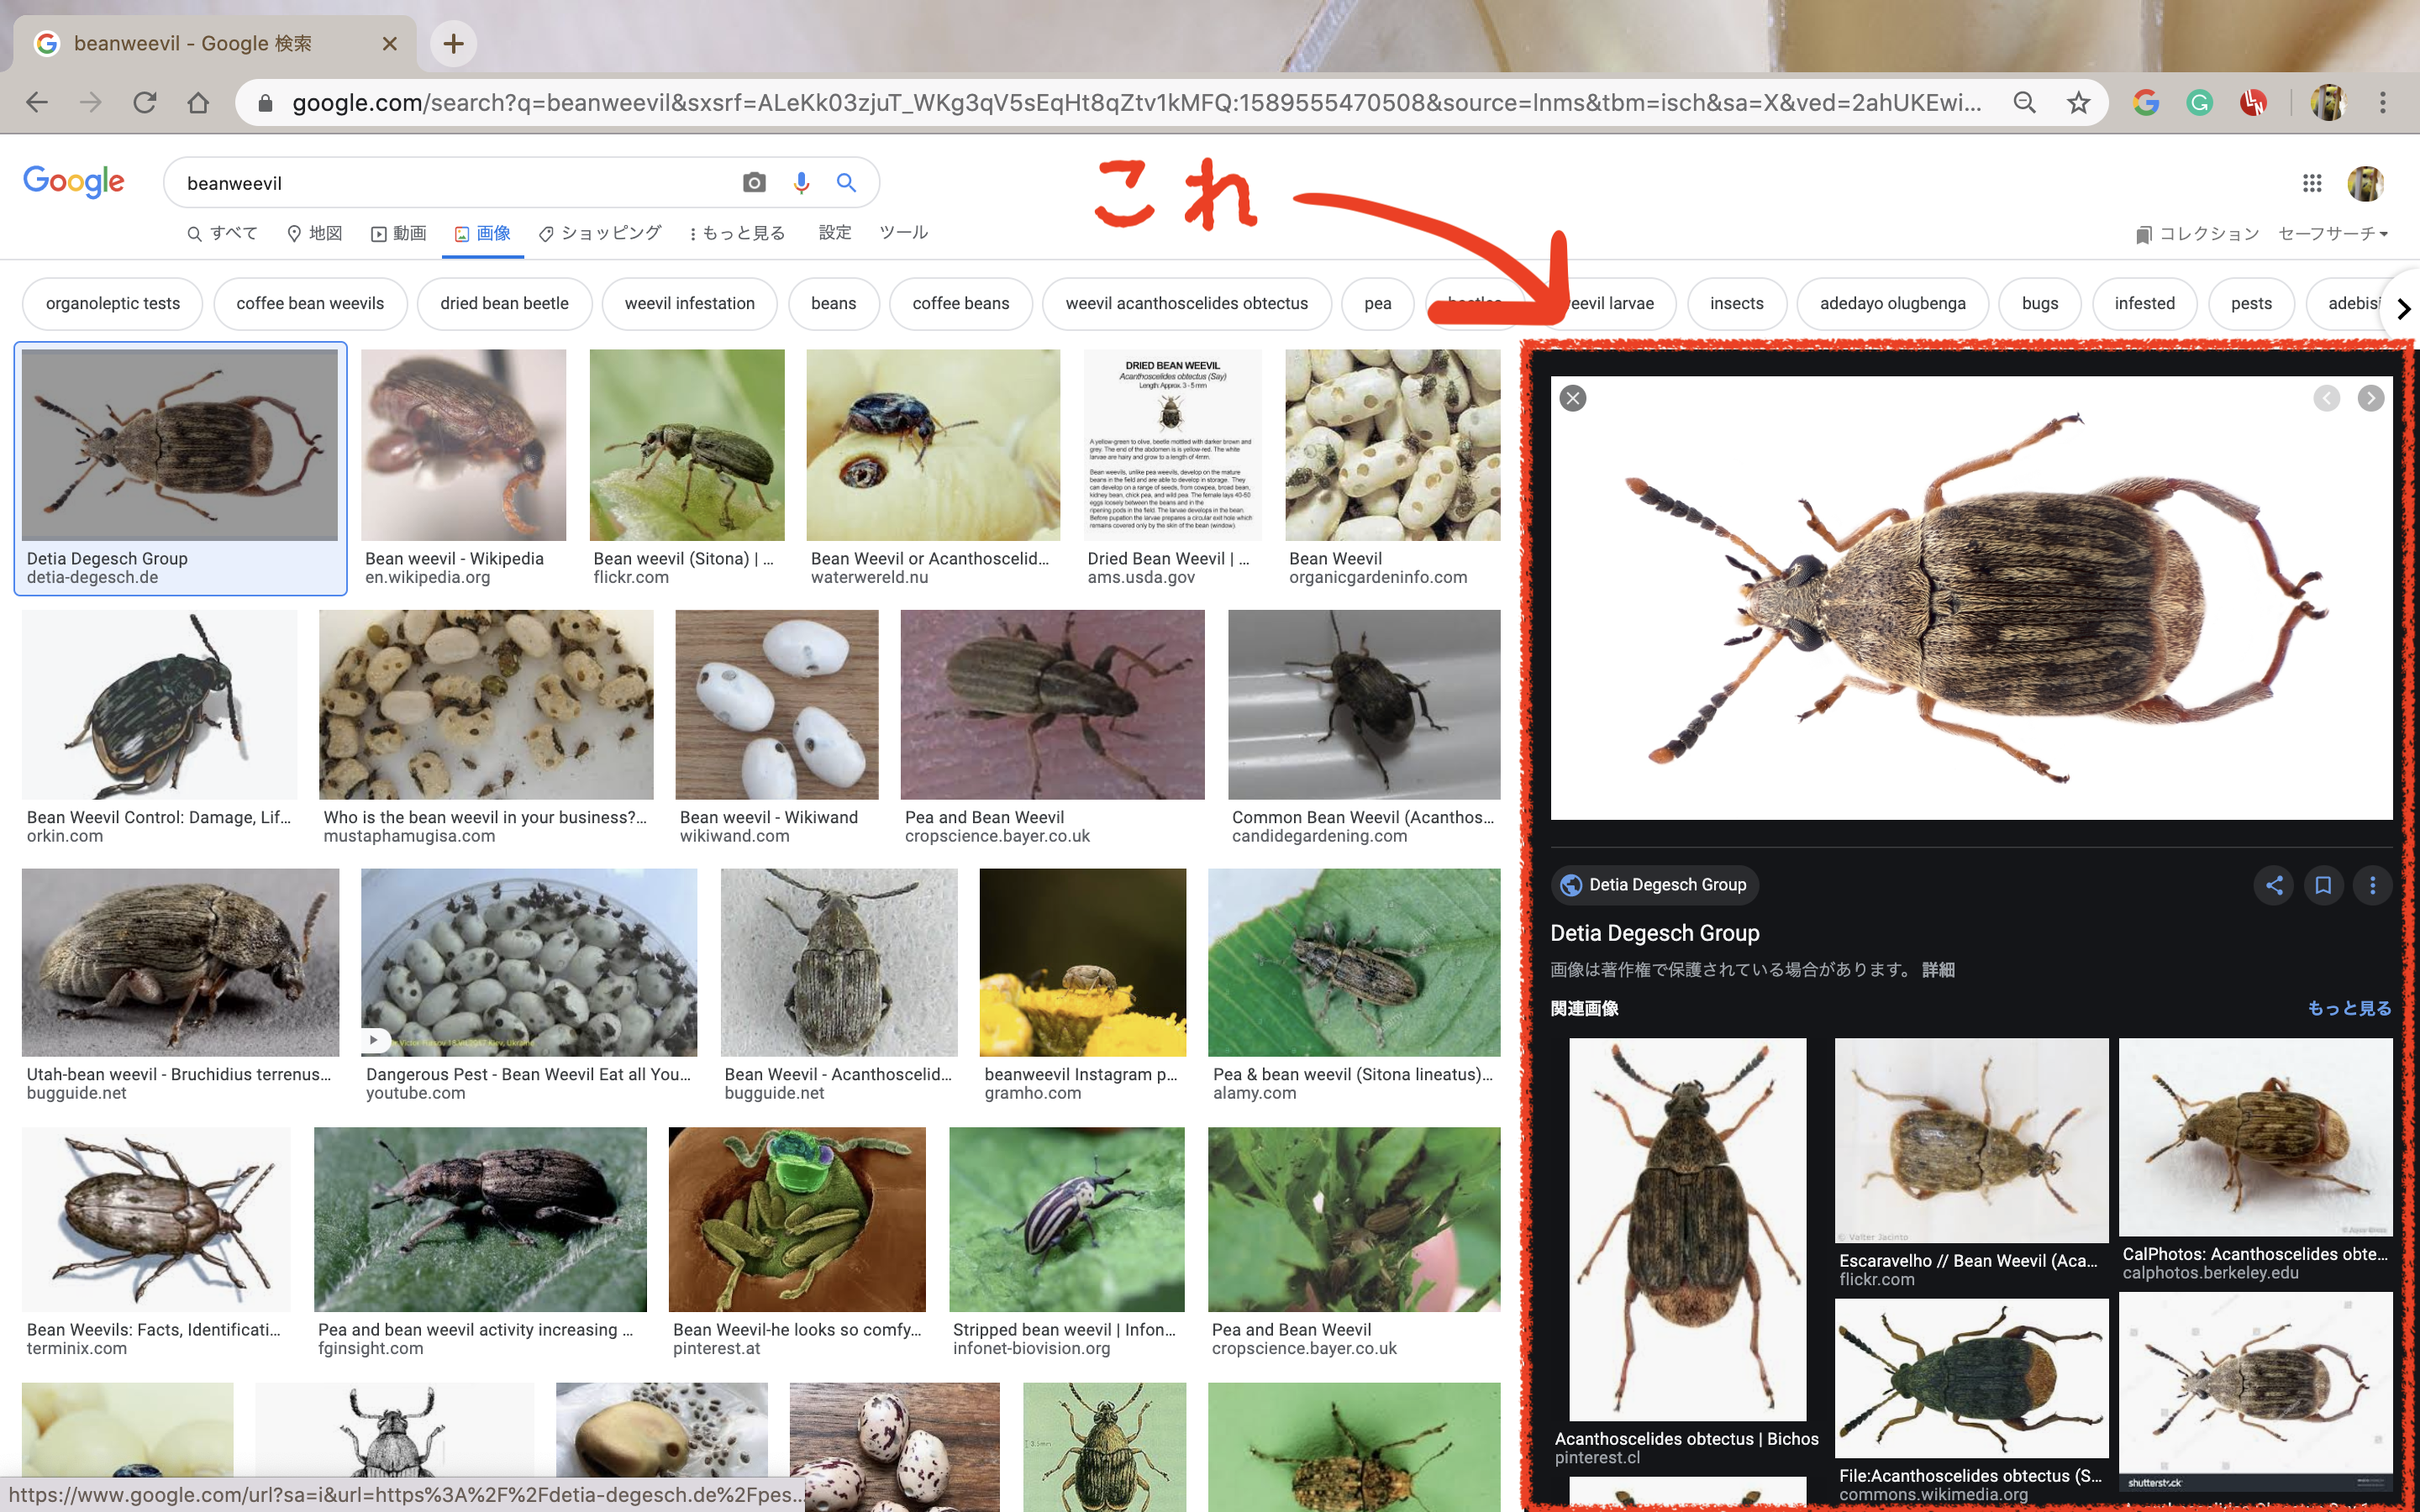
Task: Open the Bean weevil (Sitona) flickr image
Action: coord(687,445)
